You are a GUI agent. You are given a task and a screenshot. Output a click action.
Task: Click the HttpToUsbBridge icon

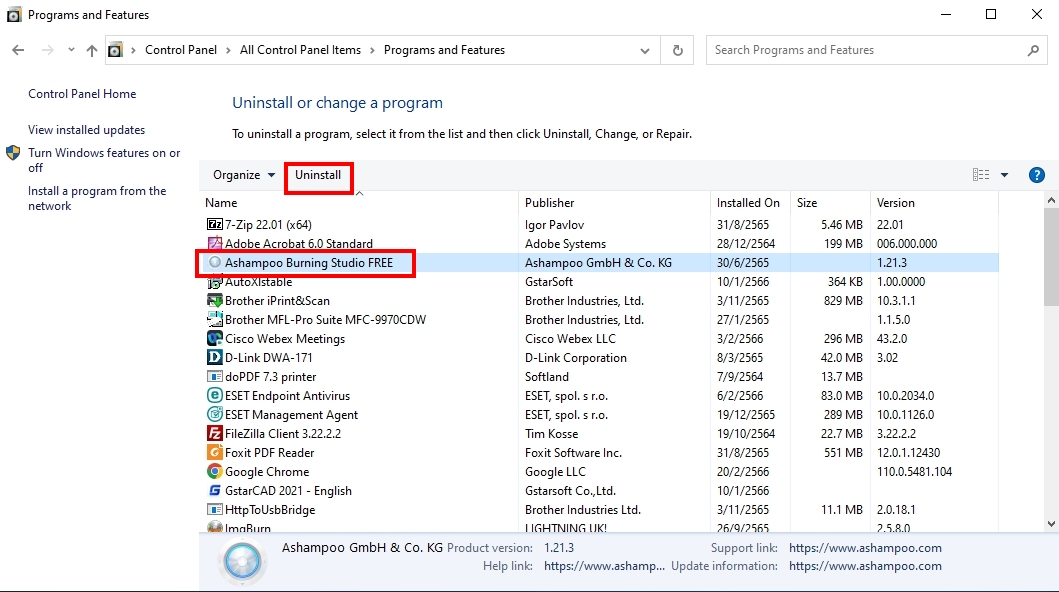[x=215, y=509]
